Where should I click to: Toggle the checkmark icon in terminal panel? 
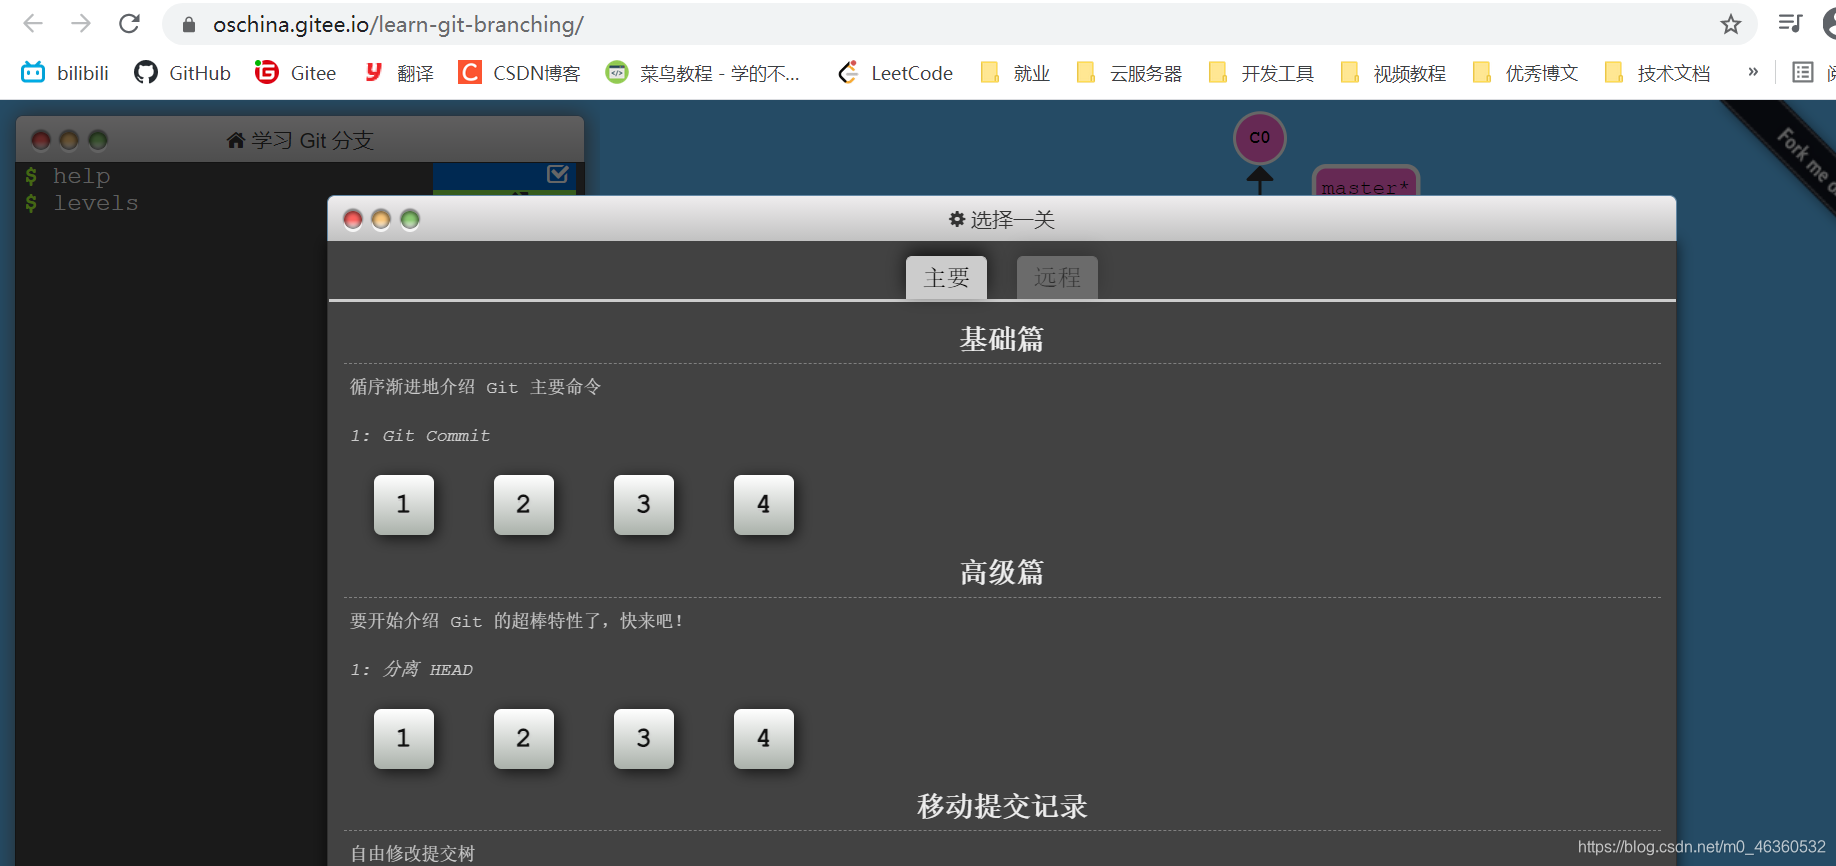click(558, 174)
